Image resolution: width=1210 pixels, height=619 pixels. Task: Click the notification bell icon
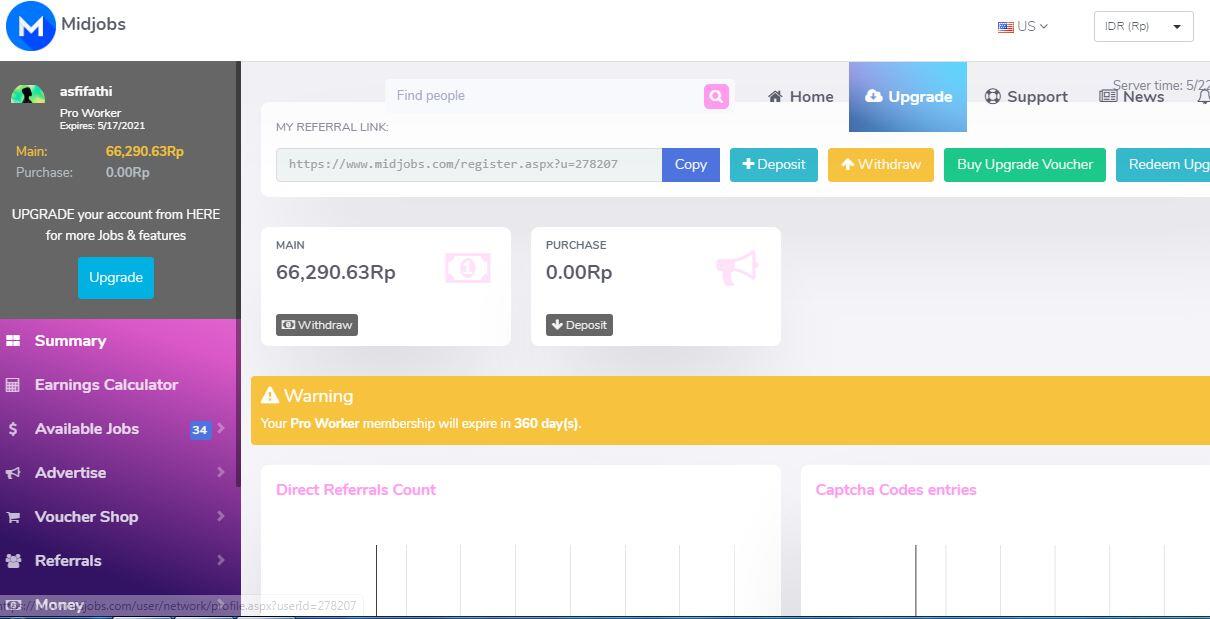[1203, 97]
